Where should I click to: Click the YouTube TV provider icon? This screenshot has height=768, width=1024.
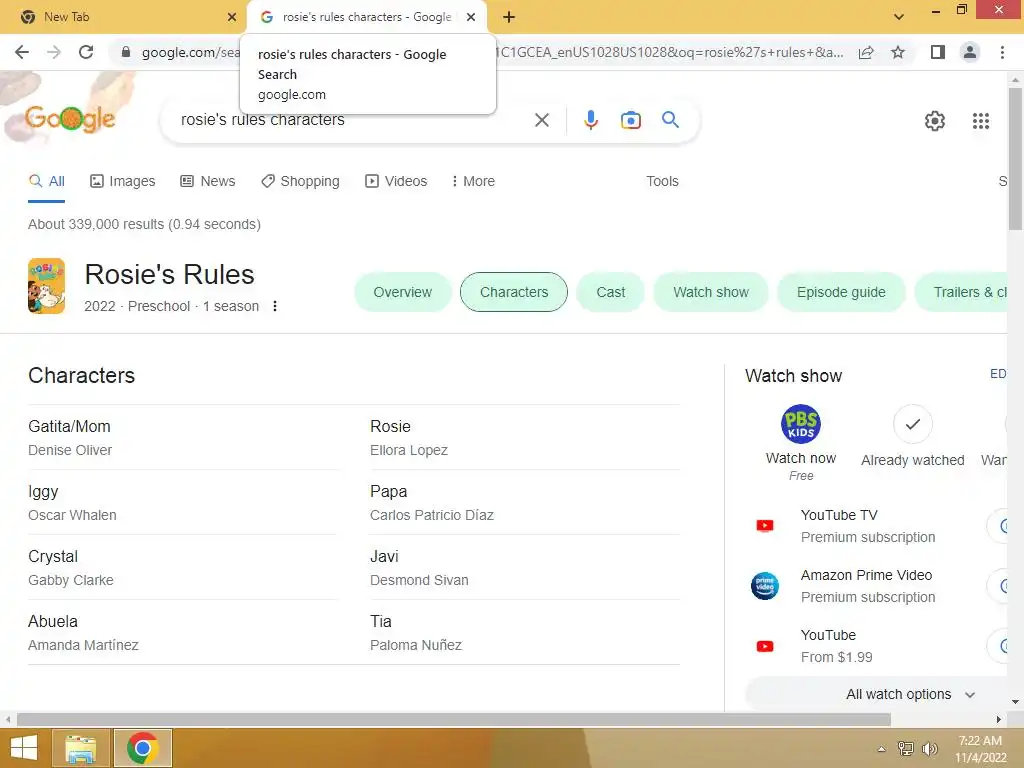(765, 526)
